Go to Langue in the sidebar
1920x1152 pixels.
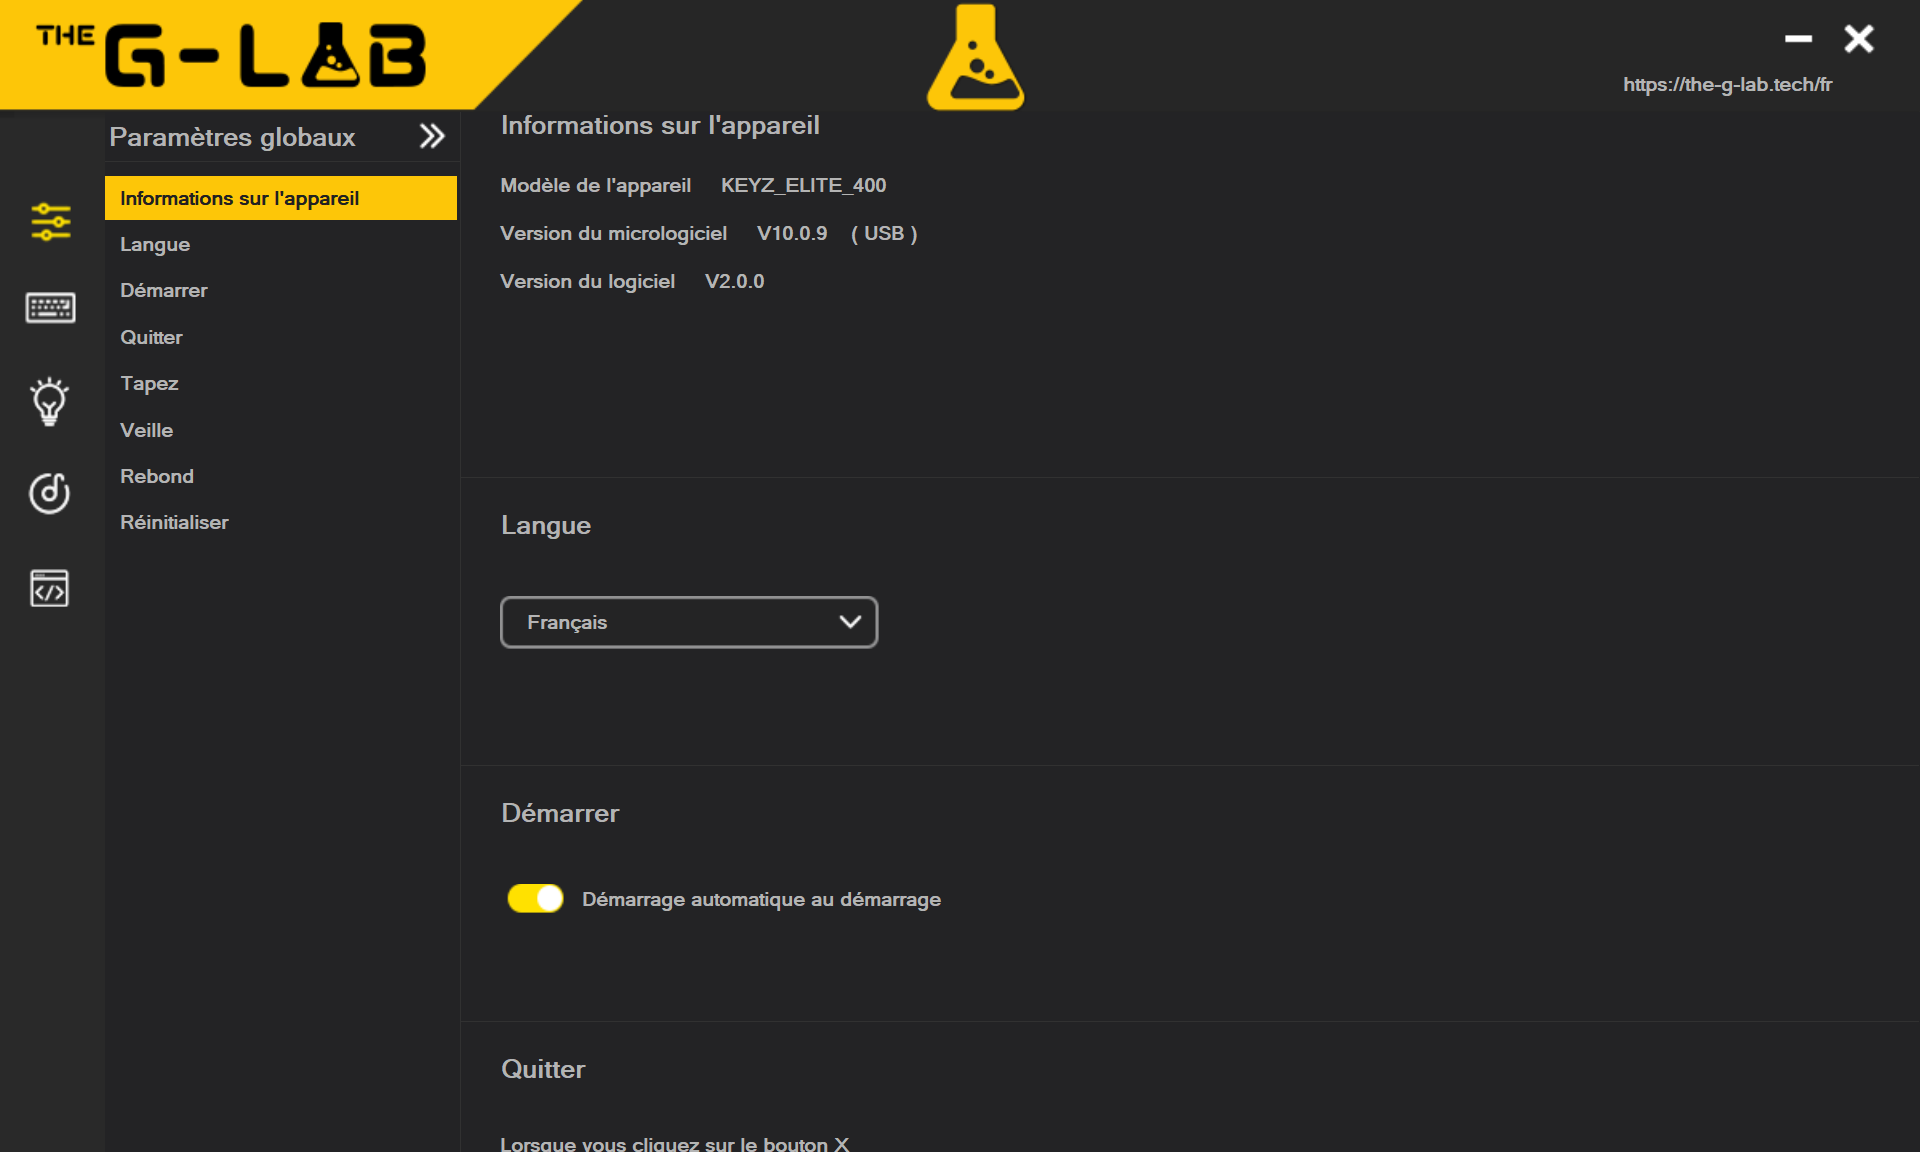pyautogui.click(x=155, y=244)
